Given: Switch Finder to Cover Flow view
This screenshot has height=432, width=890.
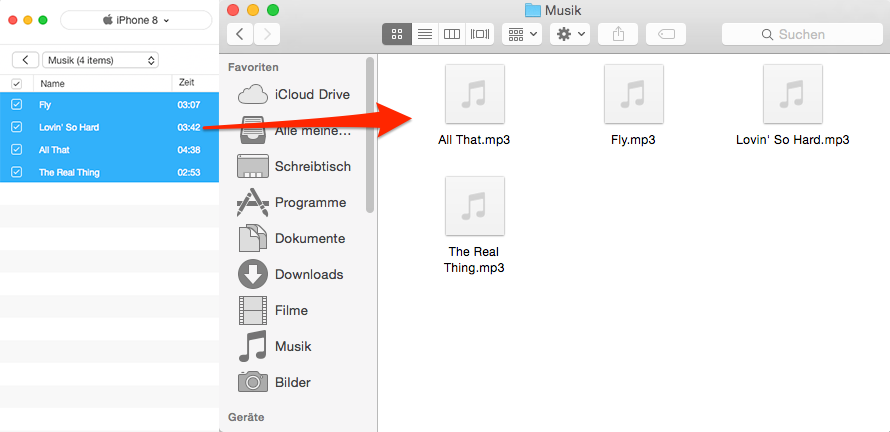Looking at the screenshot, I should (x=480, y=34).
